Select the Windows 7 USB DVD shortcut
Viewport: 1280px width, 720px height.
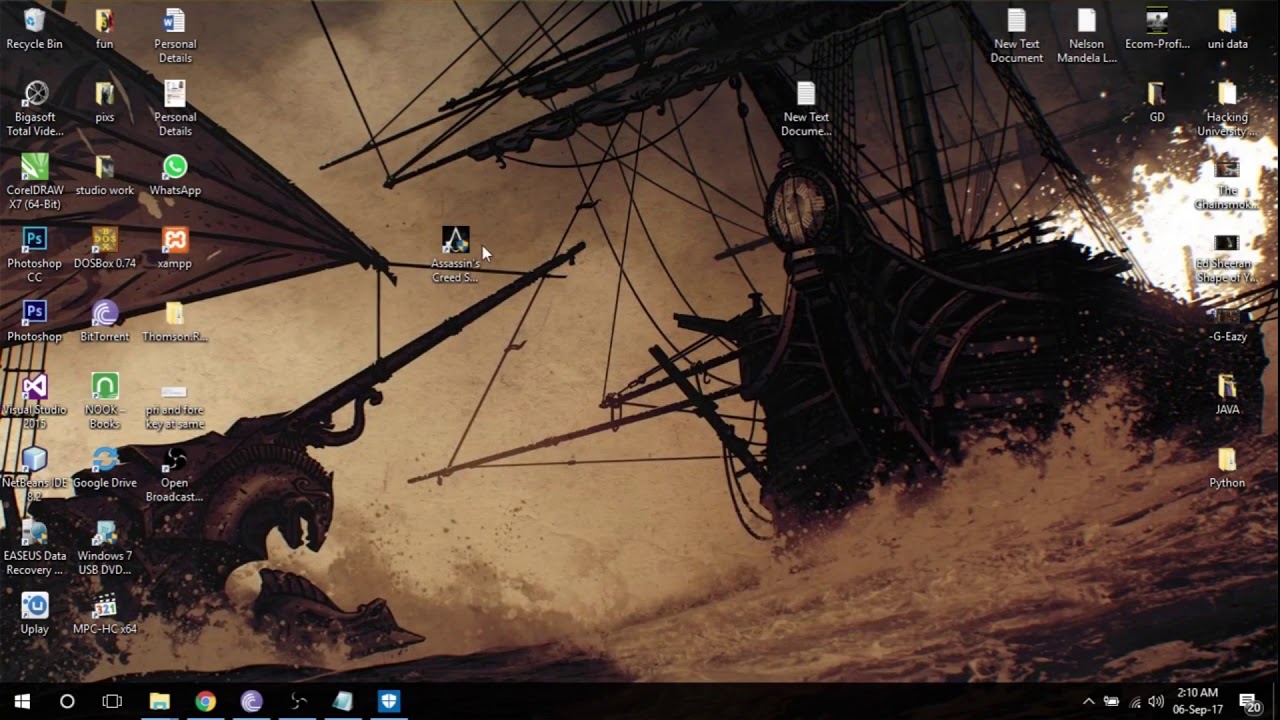tap(104, 547)
